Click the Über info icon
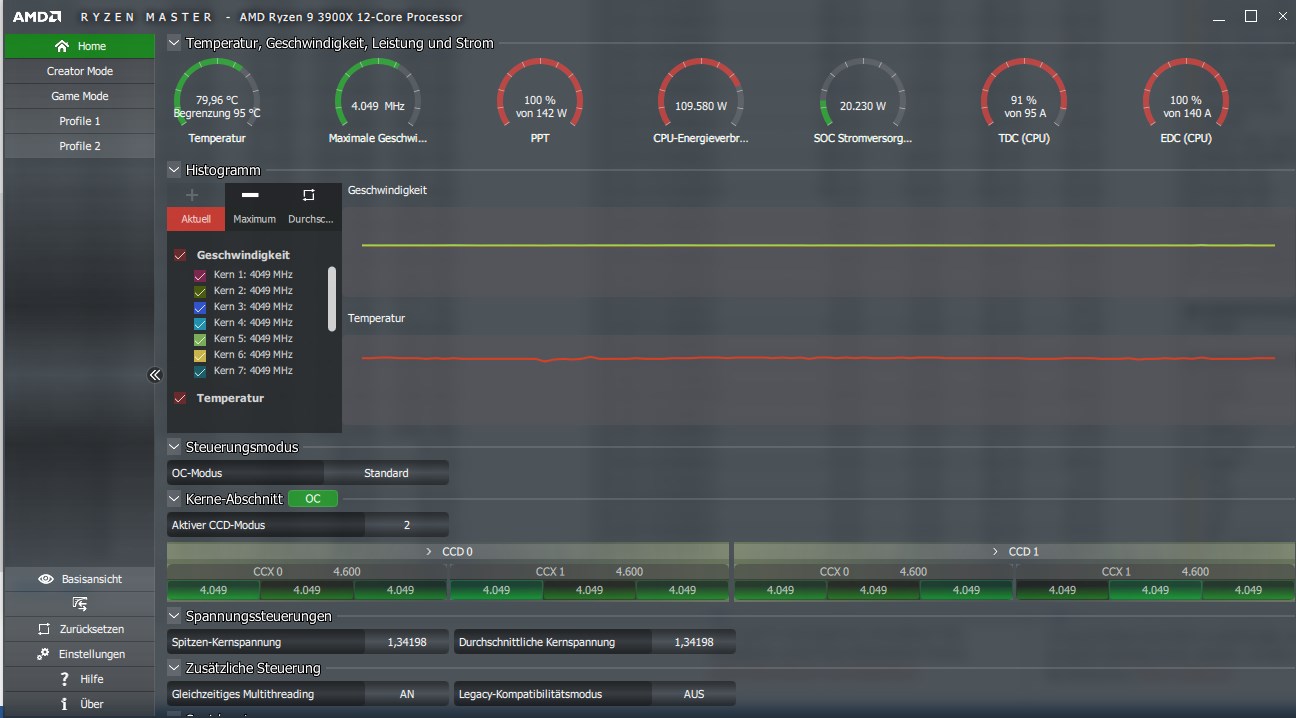 click(x=64, y=704)
